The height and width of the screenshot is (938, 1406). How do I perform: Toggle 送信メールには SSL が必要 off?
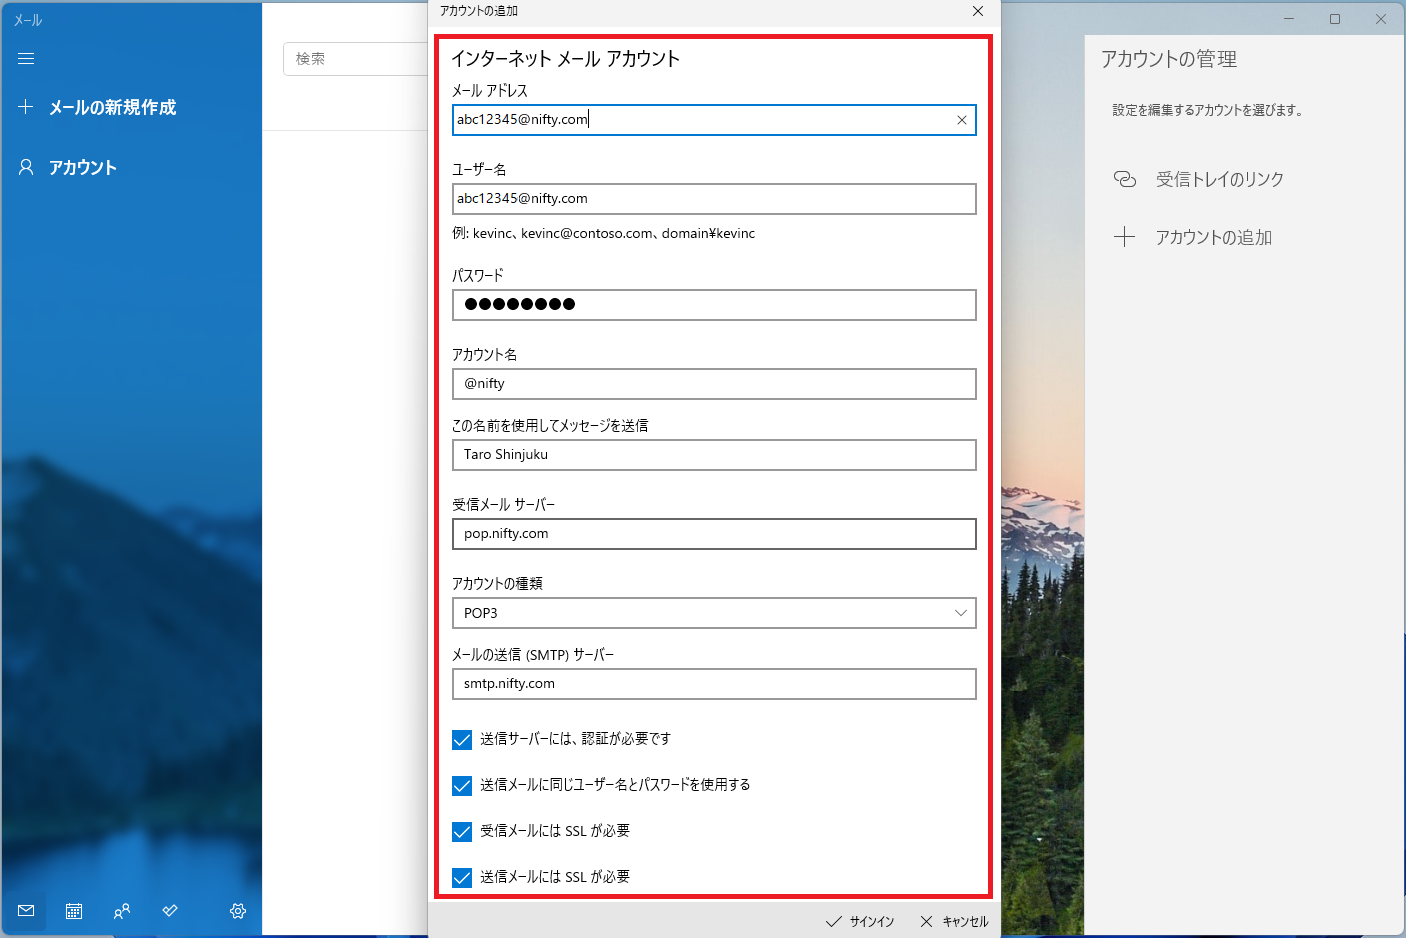[x=461, y=877]
